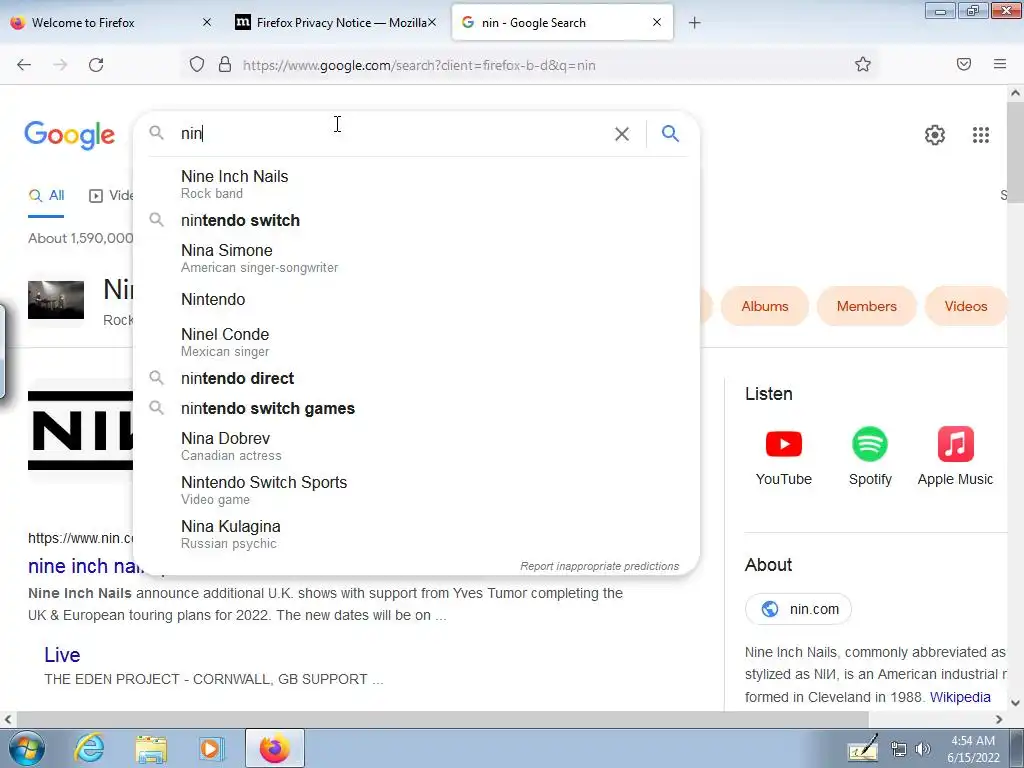1024x768 pixels.
Task: Open the tracking protection shield icon
Action: pos(197,65)
